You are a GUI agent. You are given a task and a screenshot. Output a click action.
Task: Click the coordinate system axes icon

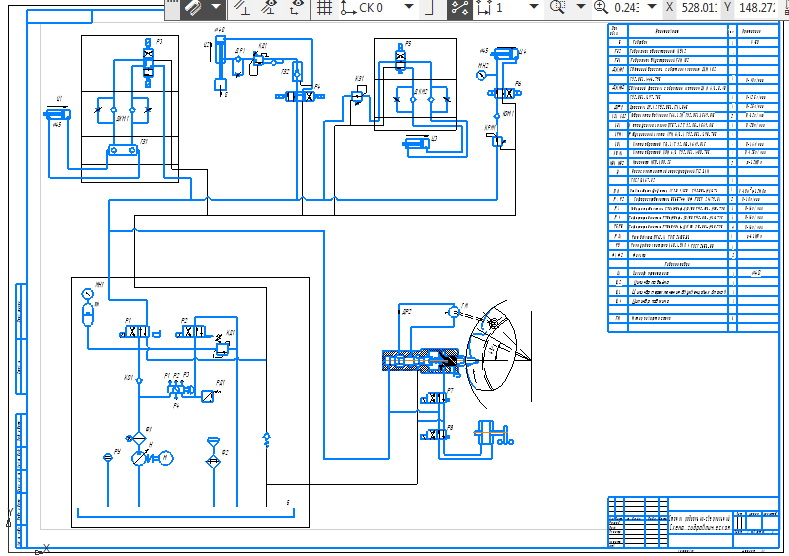tap(348, 8)
